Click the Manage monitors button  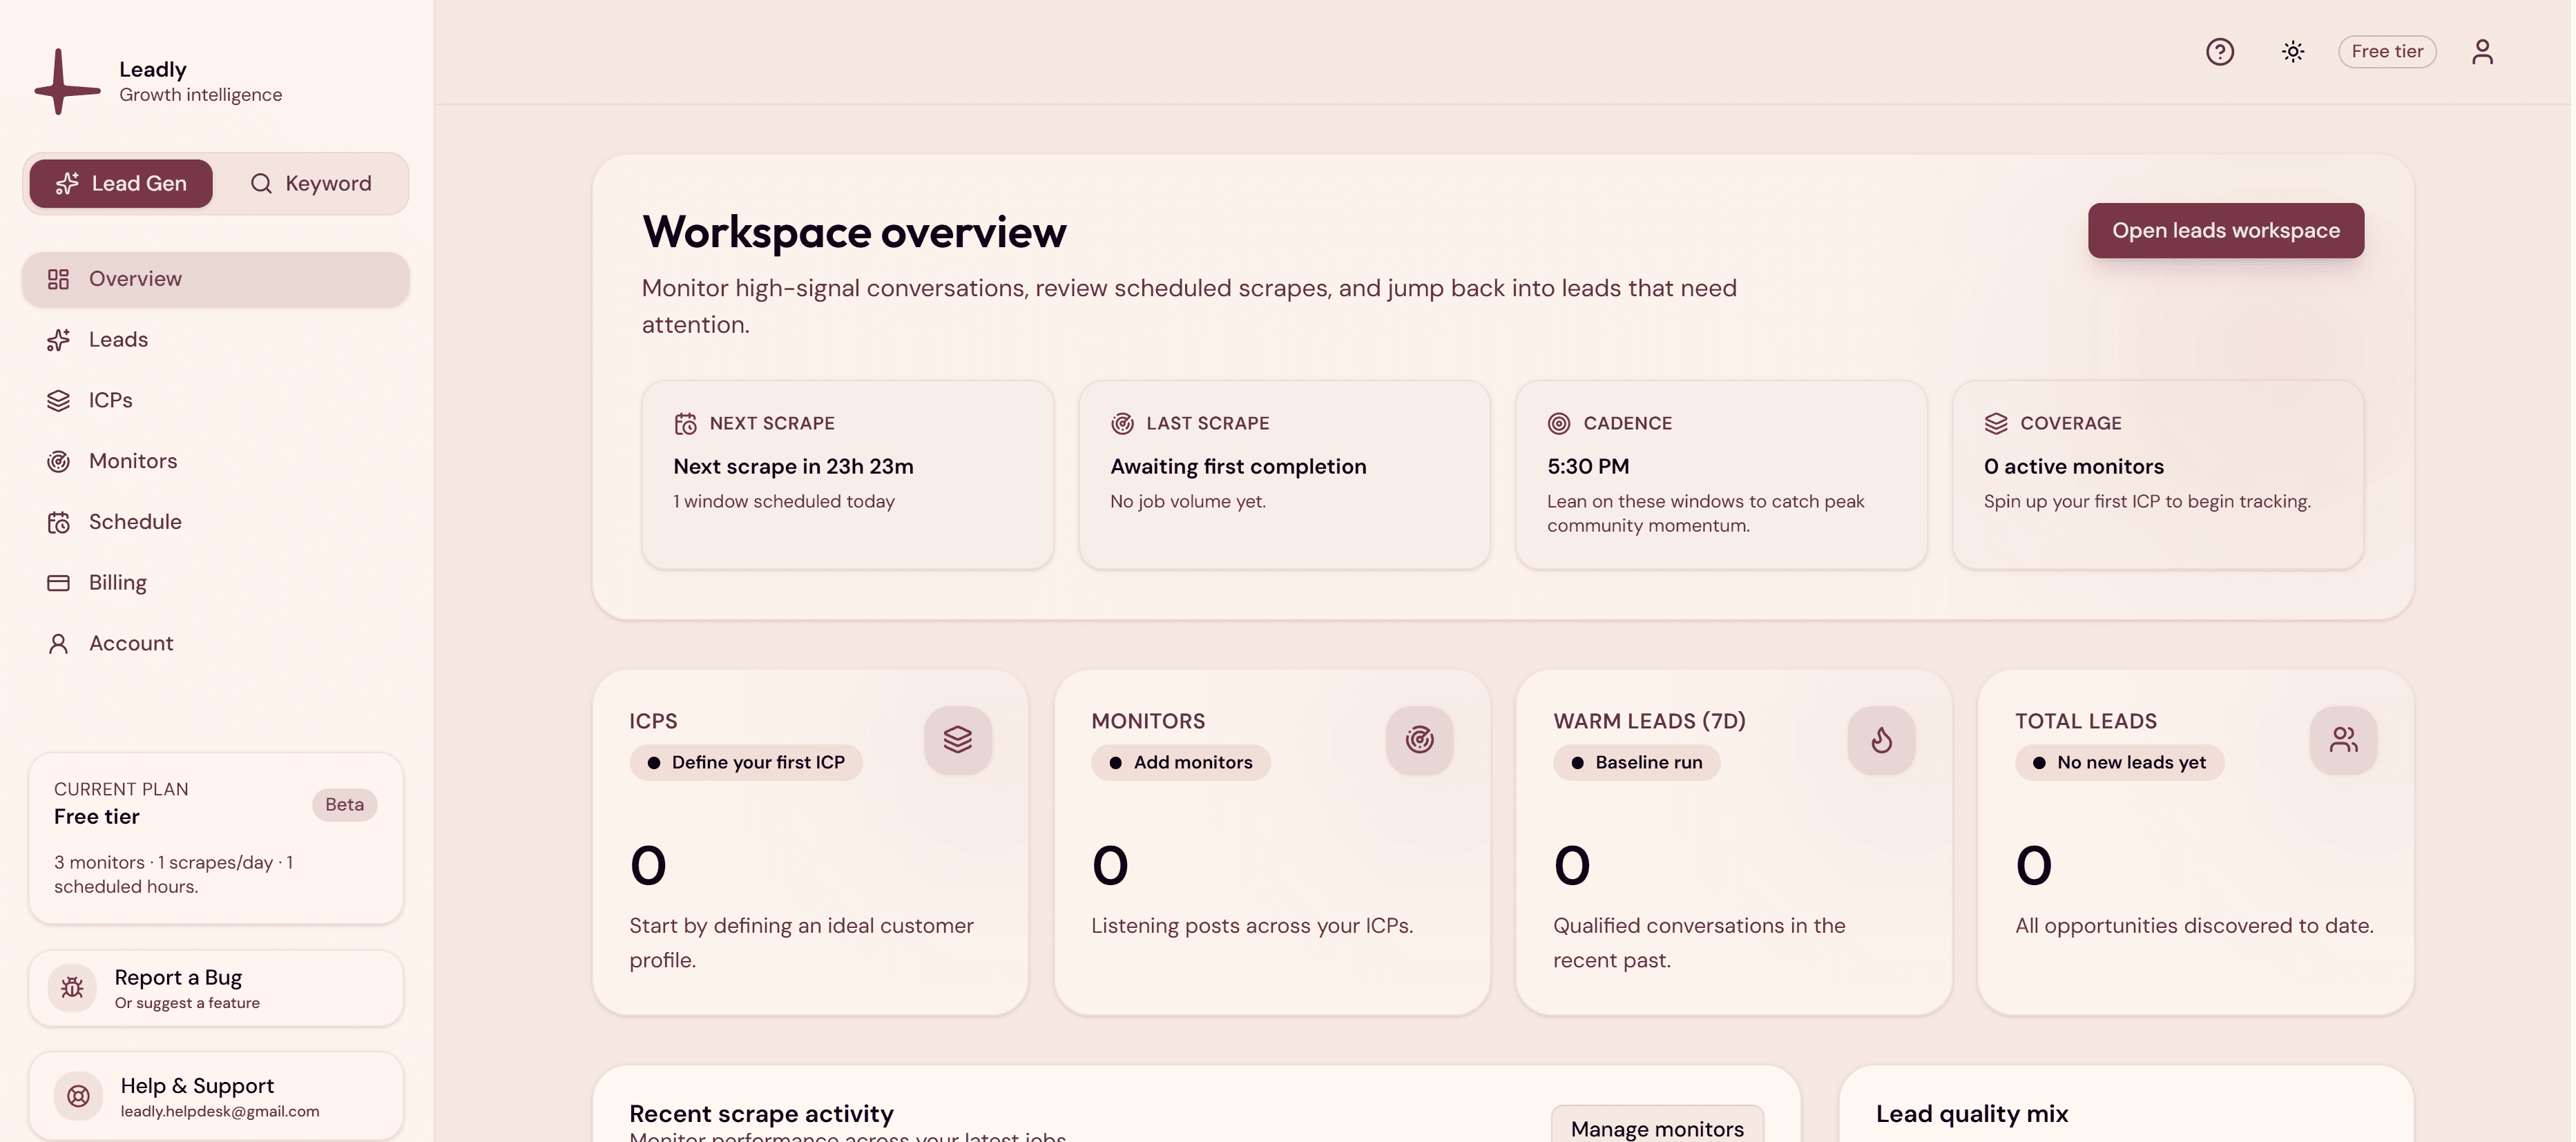tap(1656, 1128)
